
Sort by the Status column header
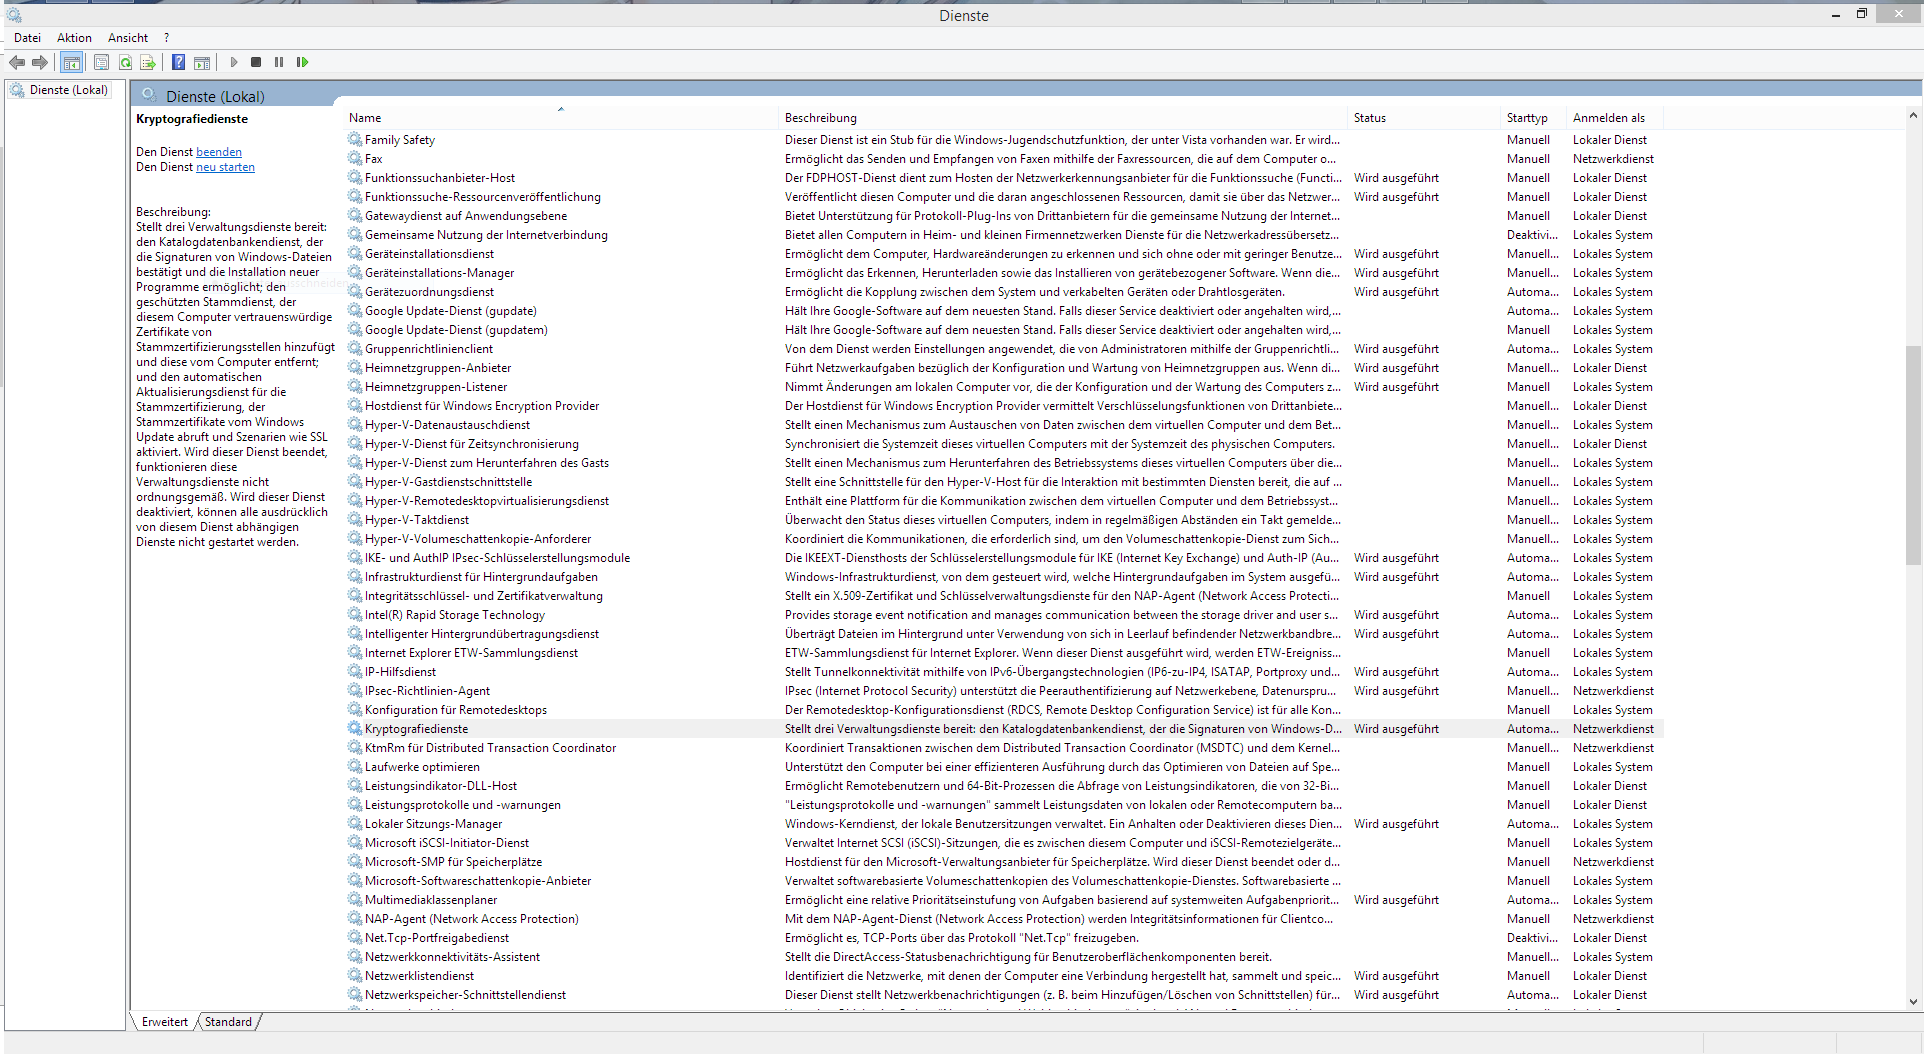point(1424,118)
